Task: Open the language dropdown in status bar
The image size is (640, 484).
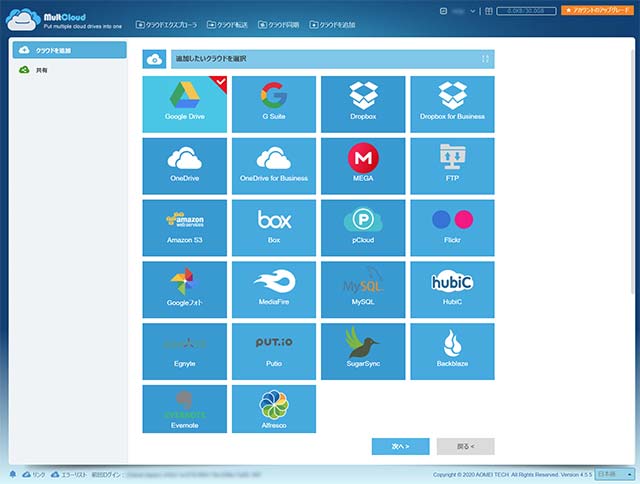Action: (x=614, y=475)
